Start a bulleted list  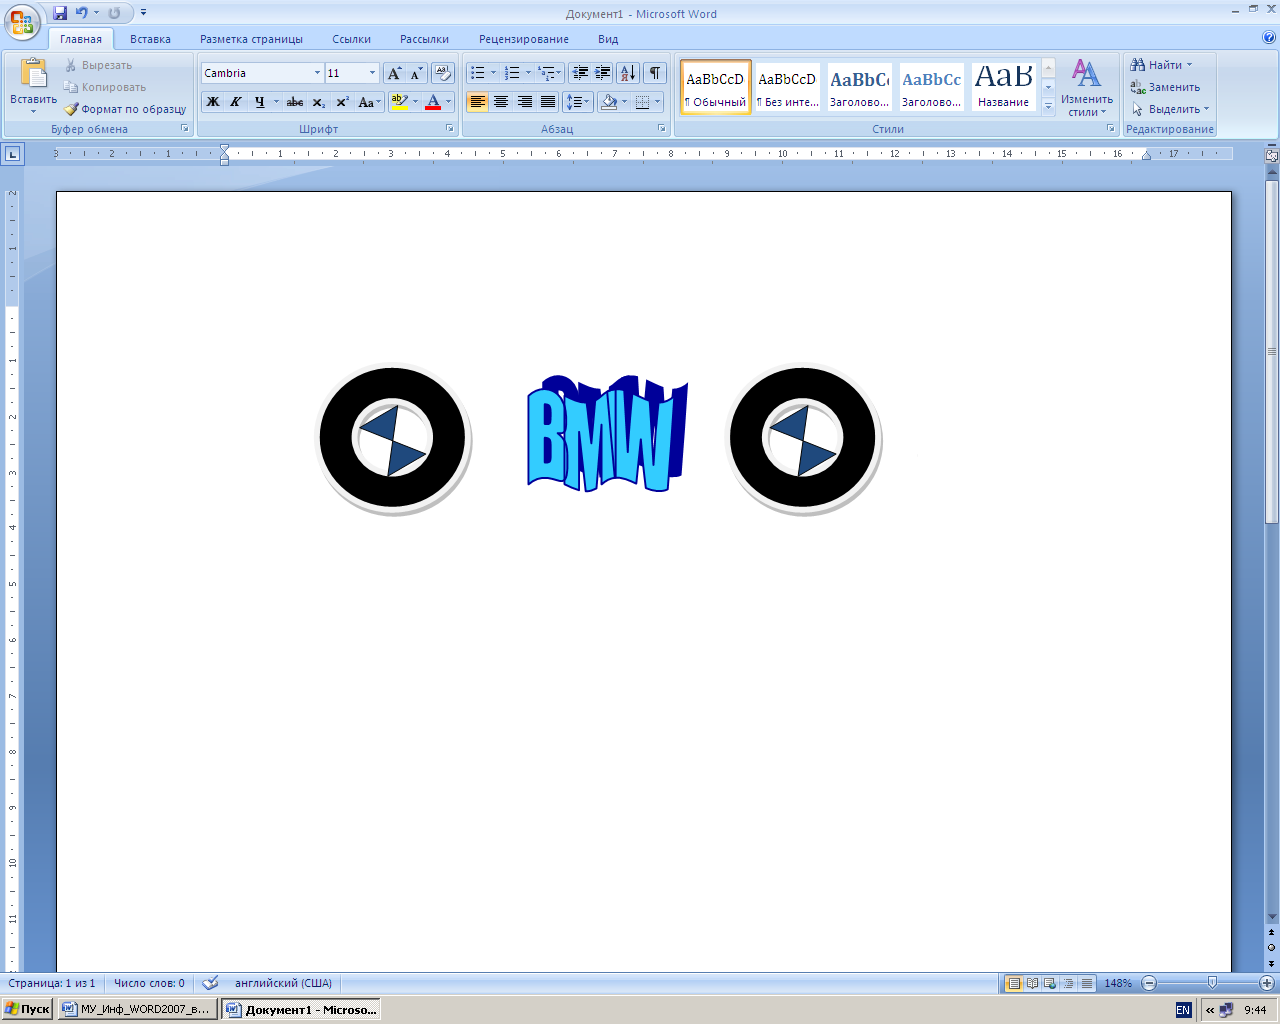click(478, 73)
